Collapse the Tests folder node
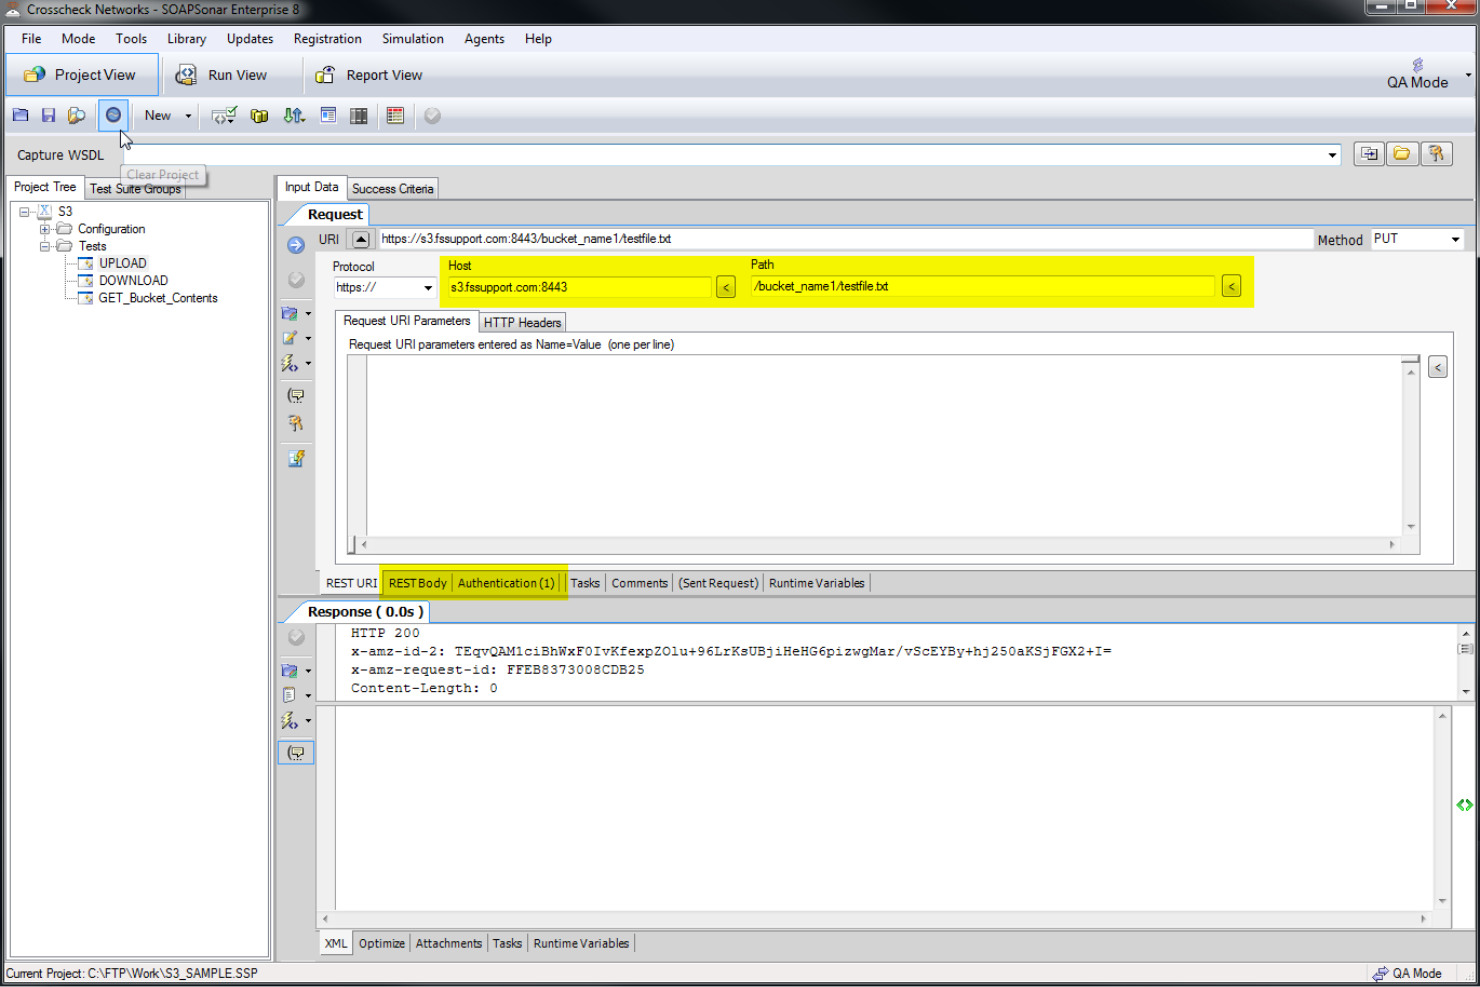This screenshot has width=1480, height=987. tap(44, 246)
